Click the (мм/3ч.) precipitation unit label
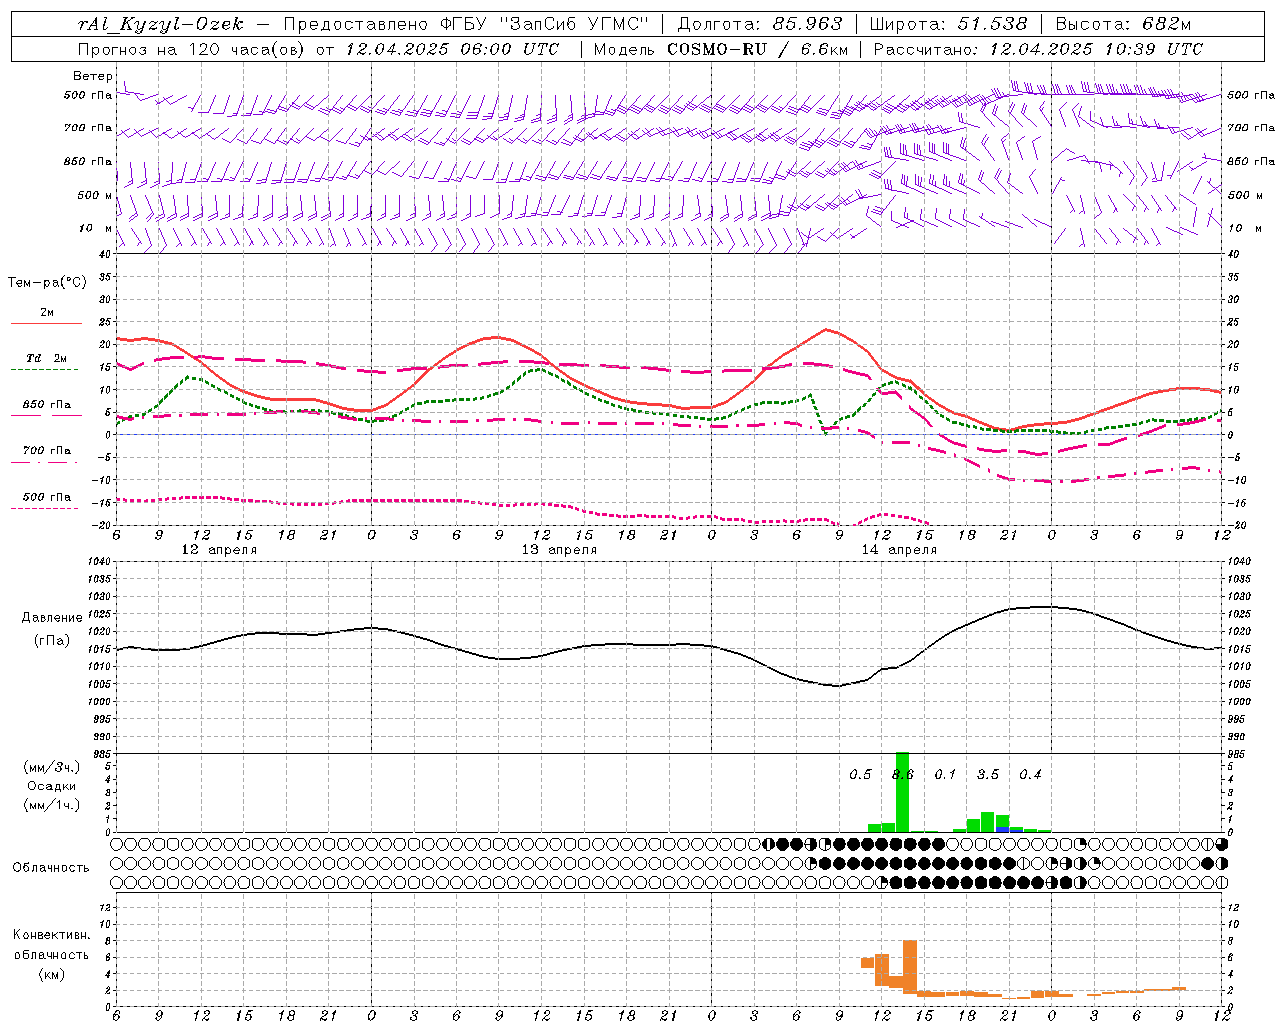The image size is (1280, 1024). click(x=52, y=767)
